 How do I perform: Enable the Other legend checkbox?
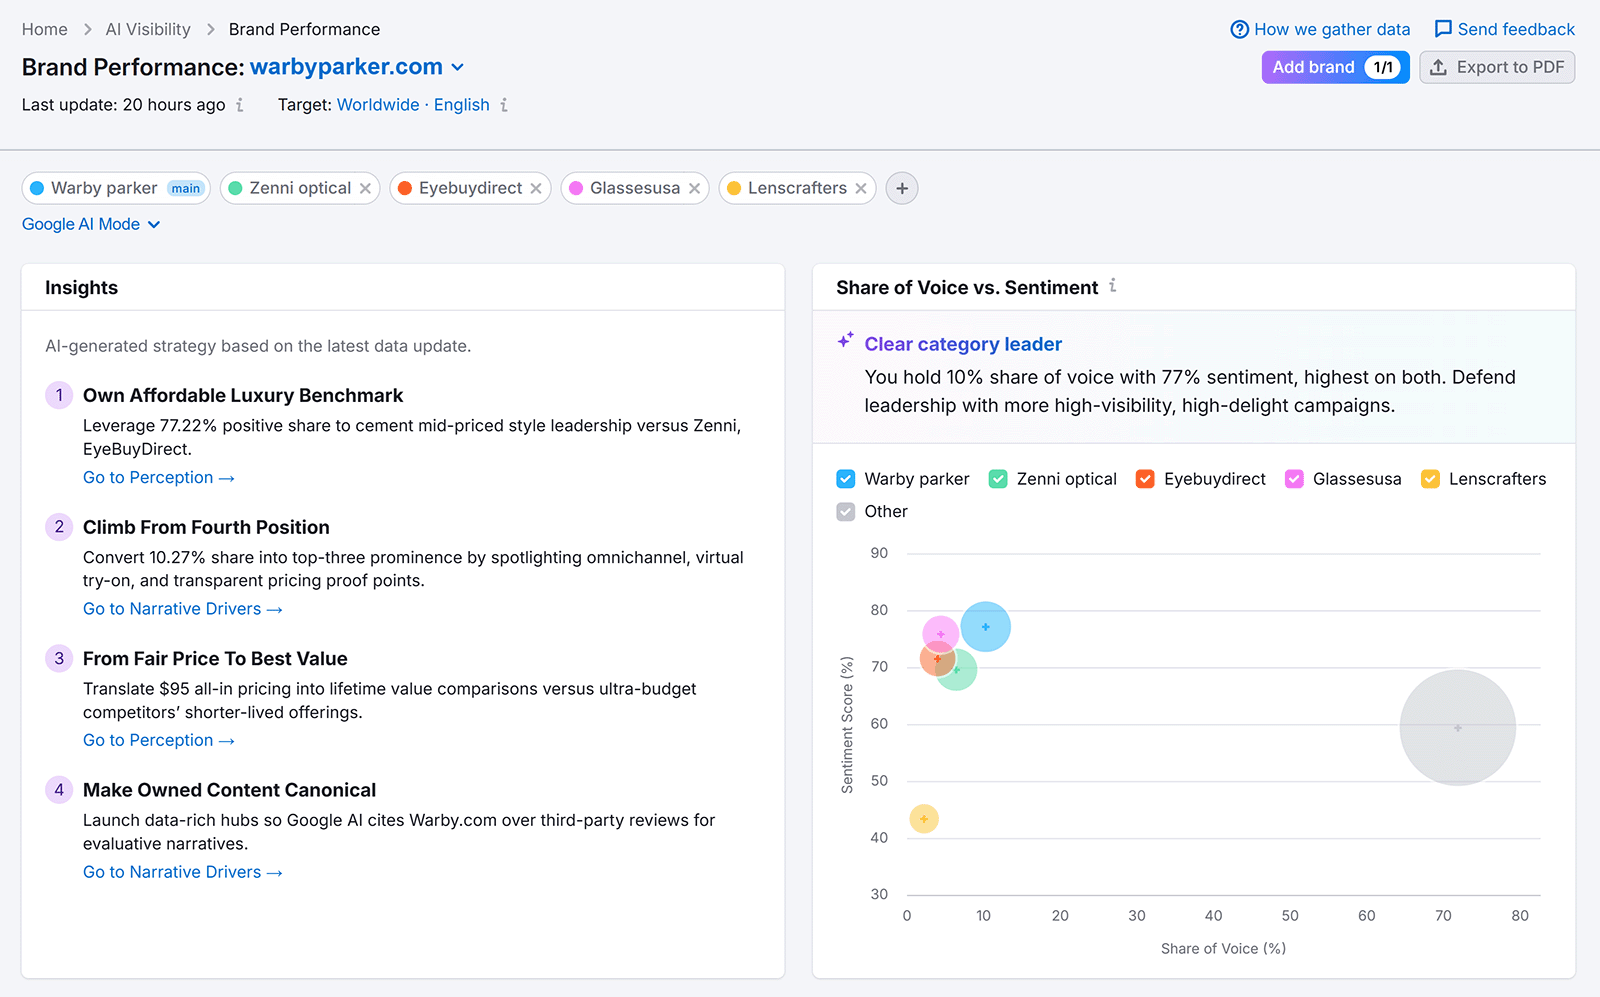tap(846, 511)
